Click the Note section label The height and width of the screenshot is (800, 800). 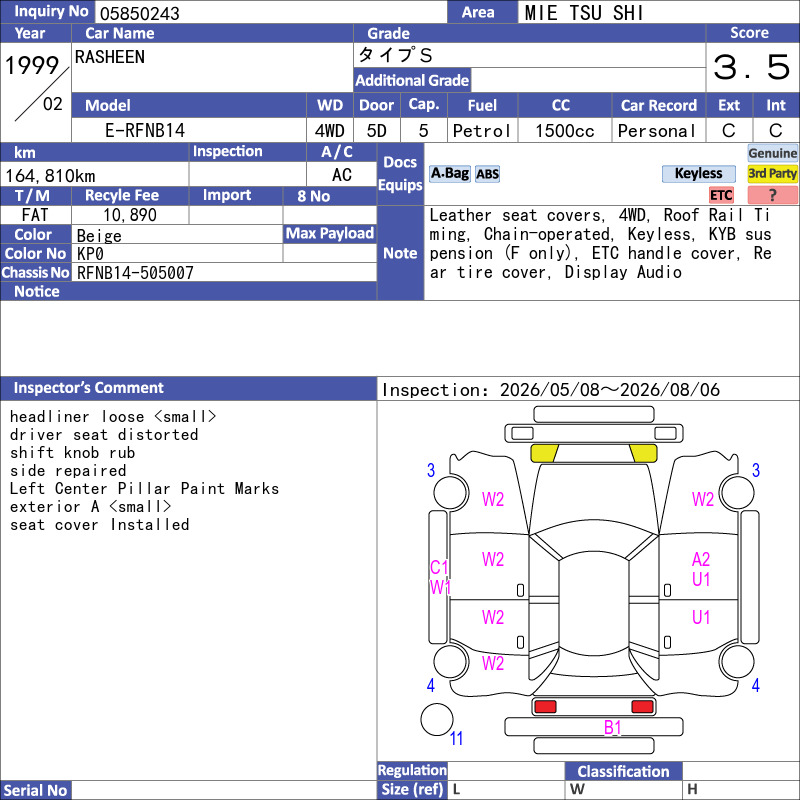[401, 254]
